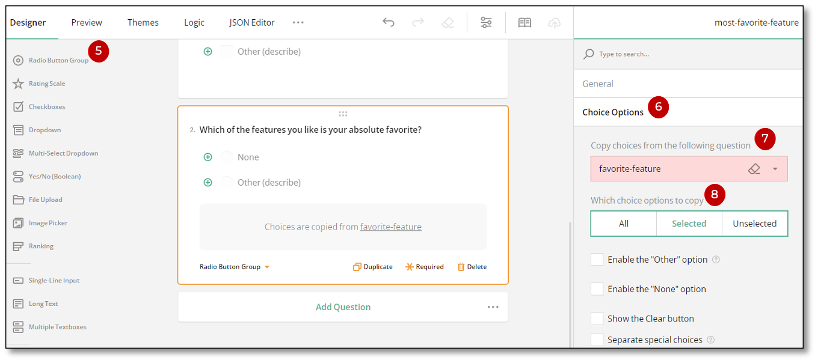Click the eraser Clear survey icon

click(x=448, y=22)
